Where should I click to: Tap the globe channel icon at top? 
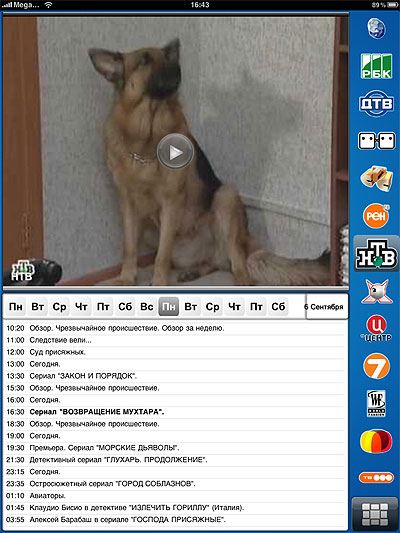point(376,29)
